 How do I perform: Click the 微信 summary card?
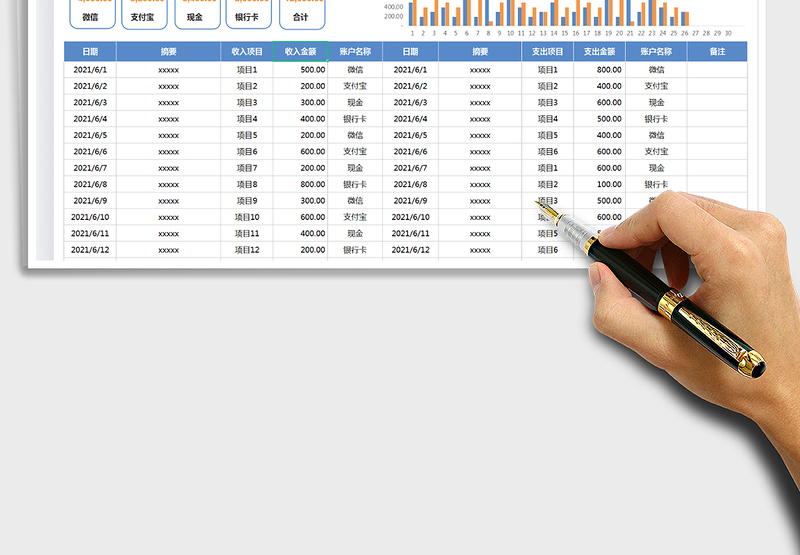[91, 14]
